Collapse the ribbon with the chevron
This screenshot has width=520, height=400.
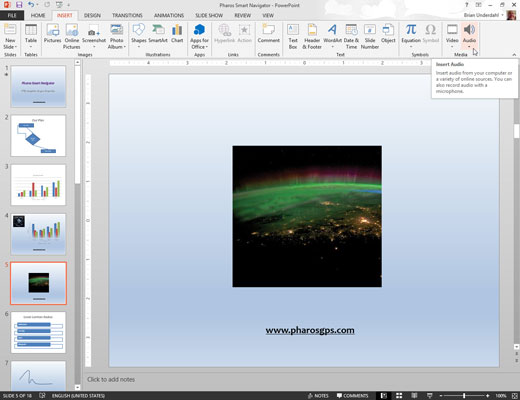click(514, 54)
